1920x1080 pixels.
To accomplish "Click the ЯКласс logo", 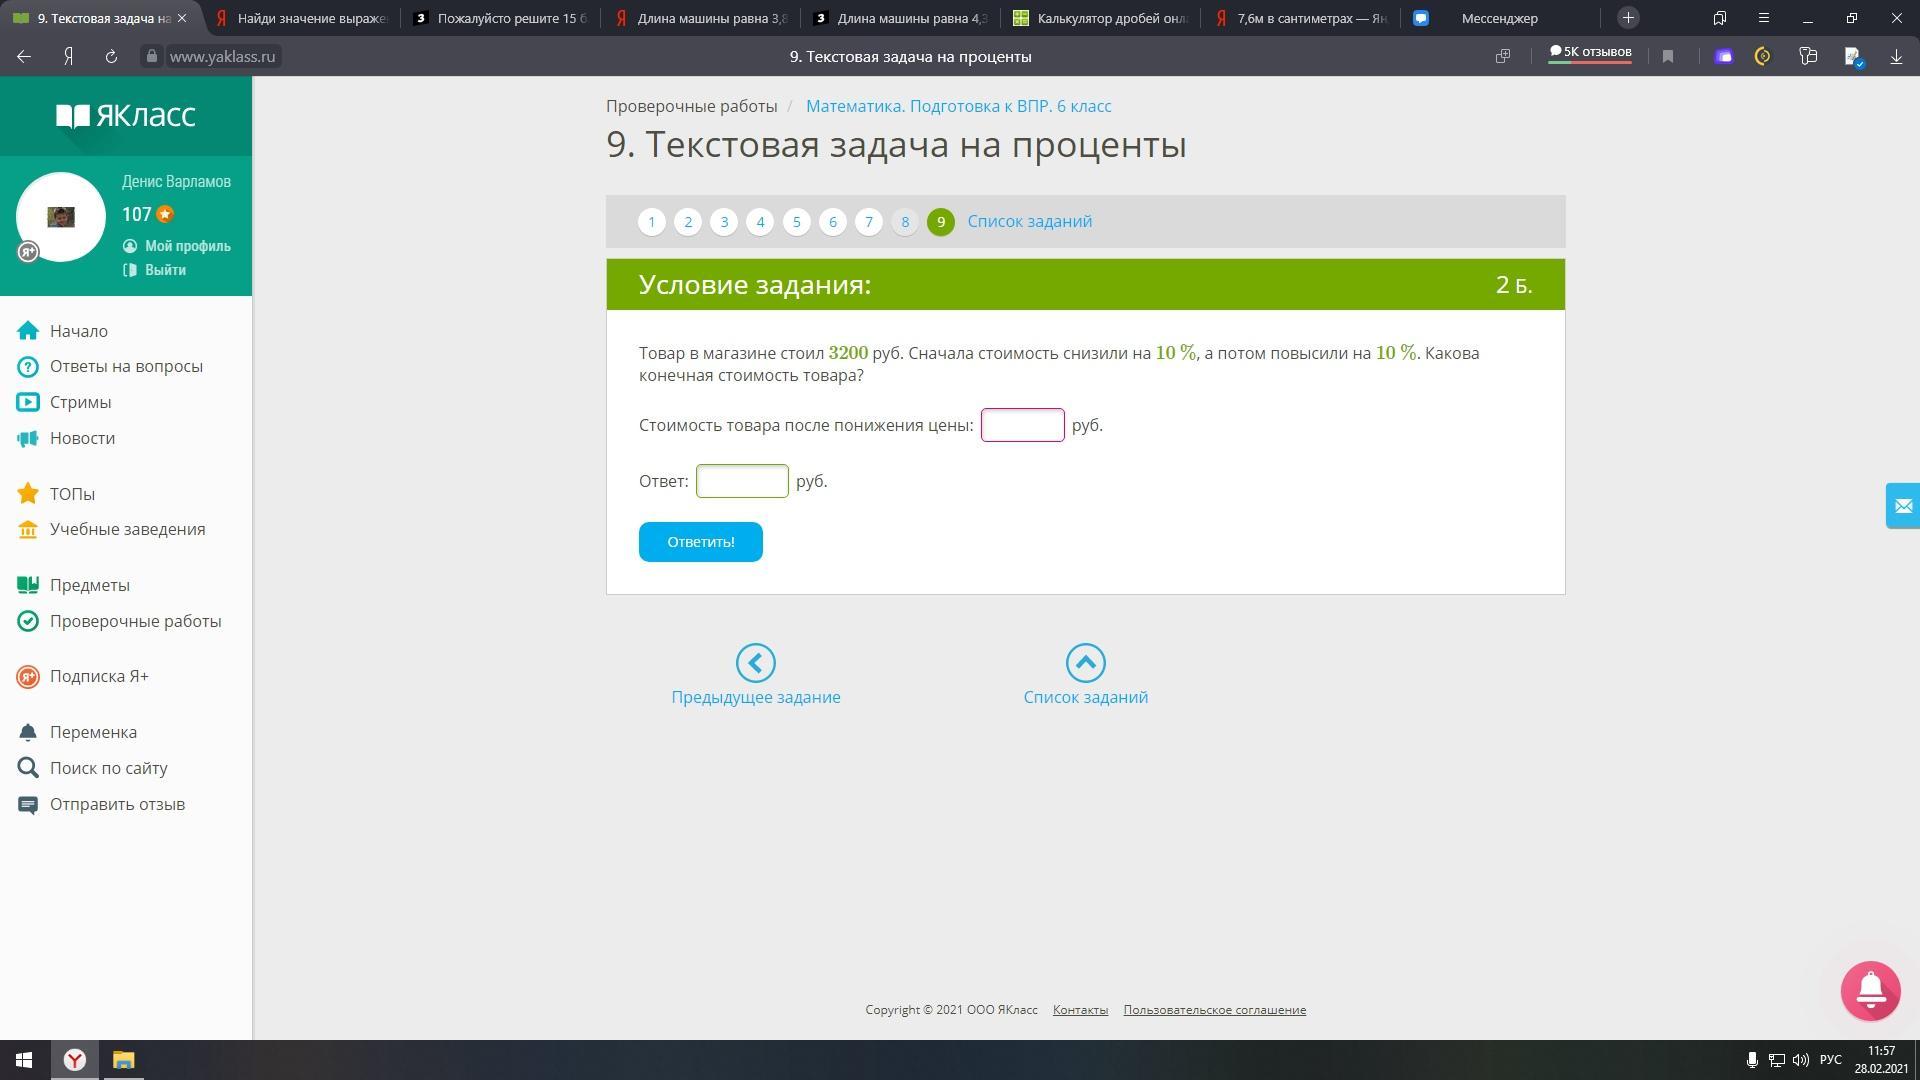I will tap(126, 116).
